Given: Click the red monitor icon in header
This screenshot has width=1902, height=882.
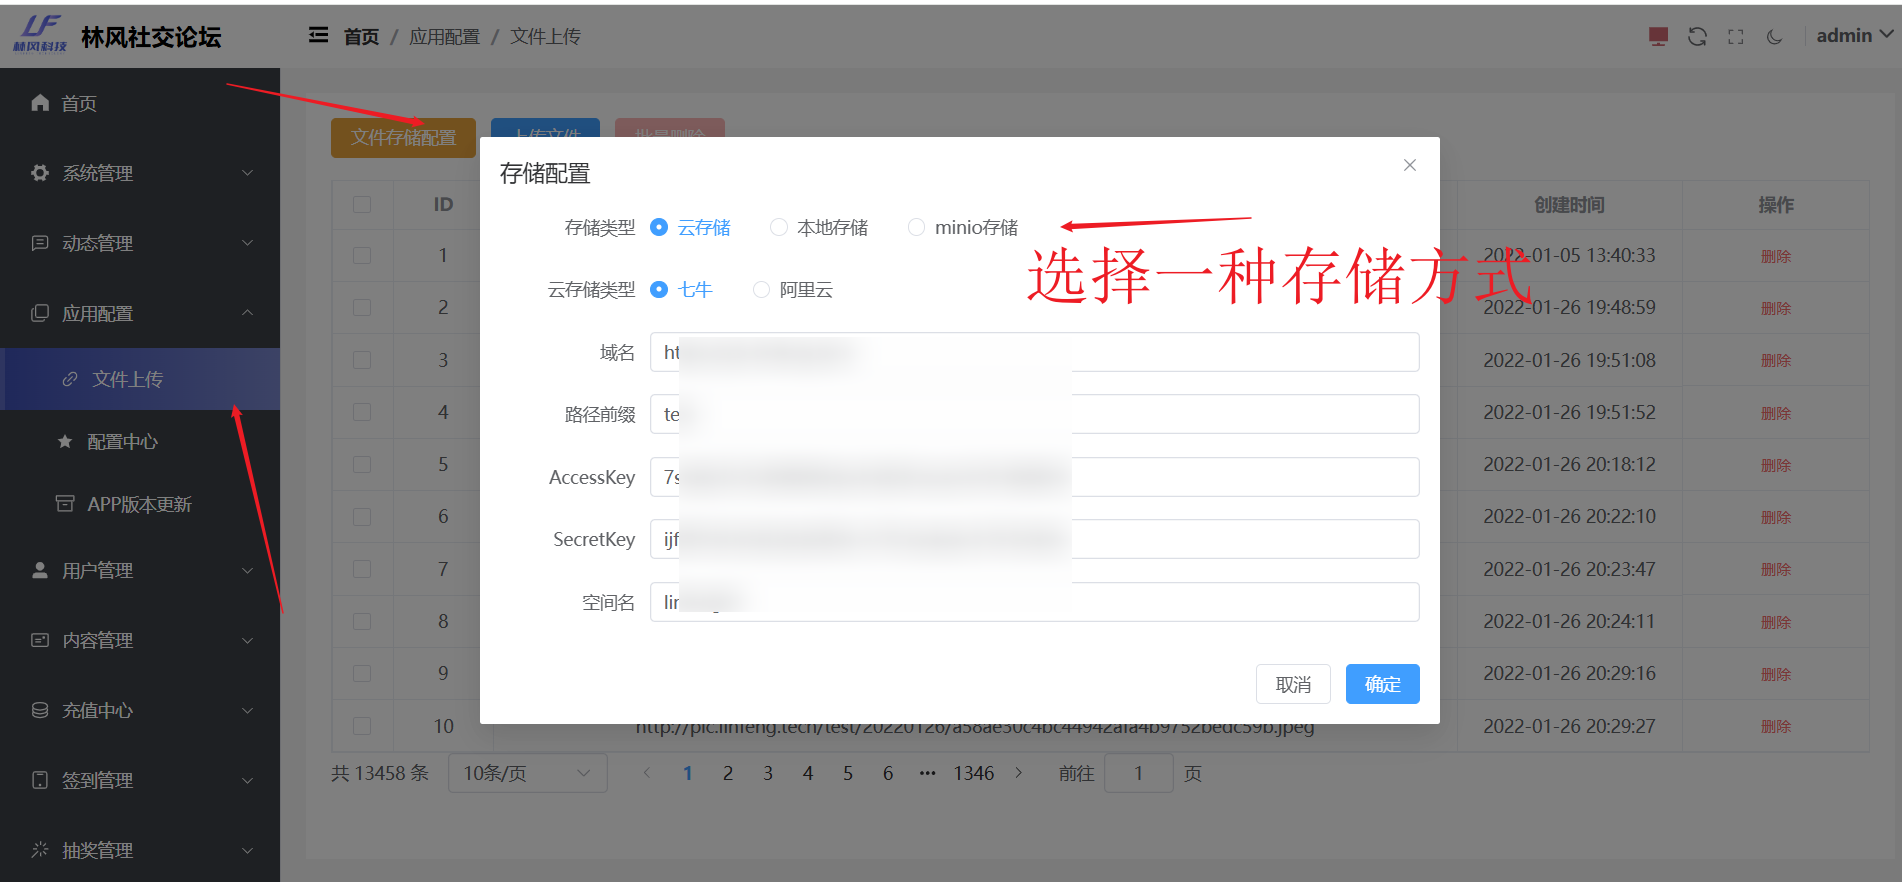Looking at the screenshot, I should tap(1658, 36).
